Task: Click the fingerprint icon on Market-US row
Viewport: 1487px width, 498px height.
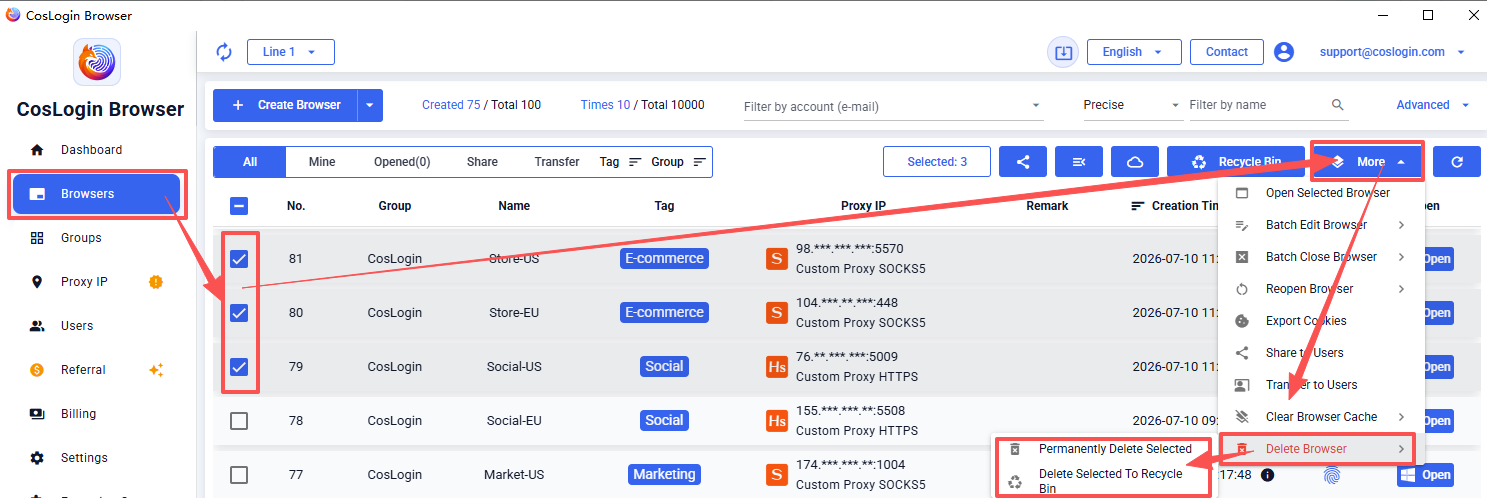Action: tap(1331, 475)
